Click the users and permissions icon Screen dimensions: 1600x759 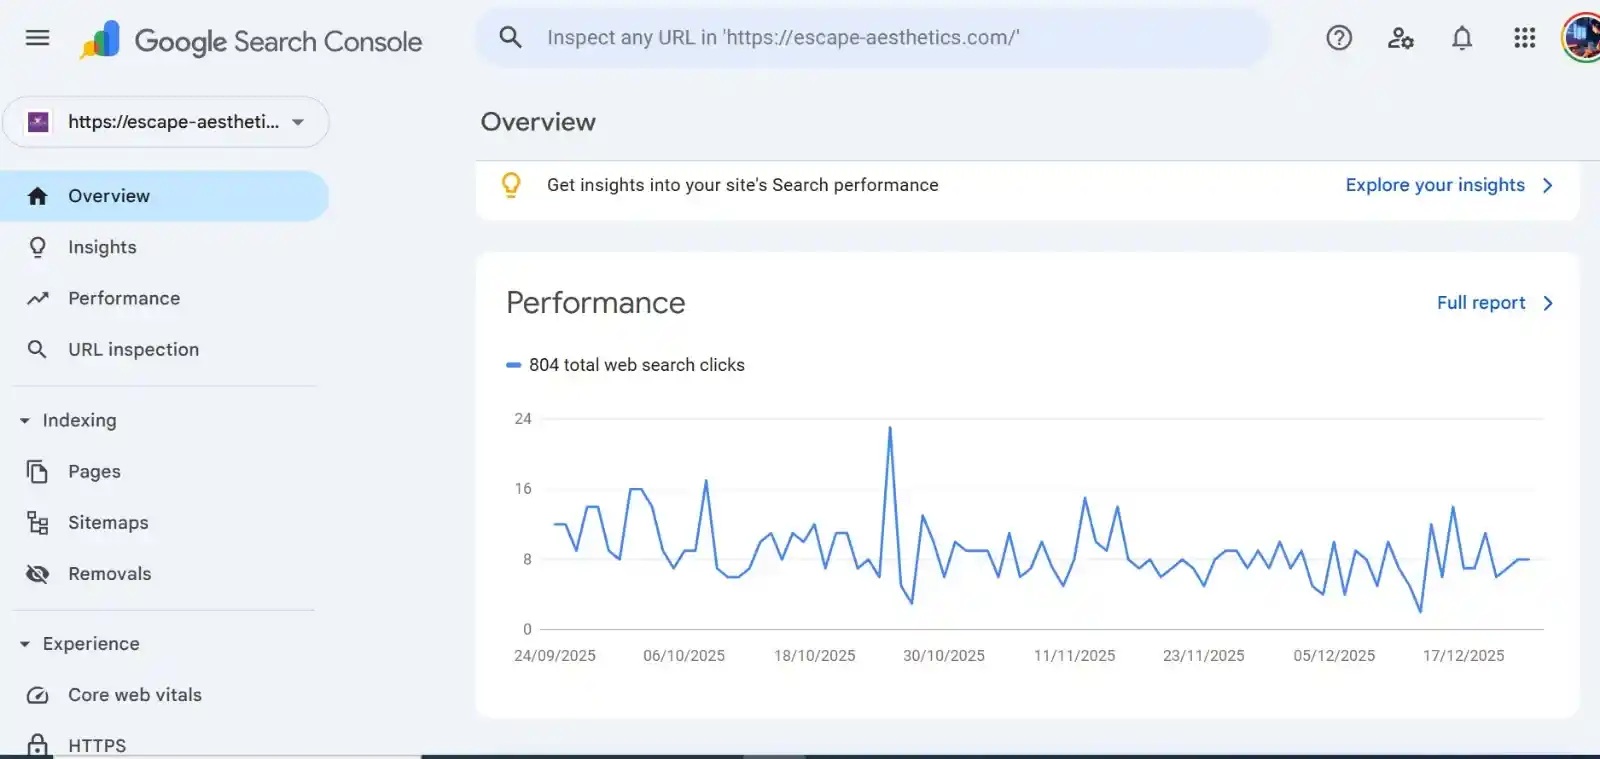[1400, 38]
